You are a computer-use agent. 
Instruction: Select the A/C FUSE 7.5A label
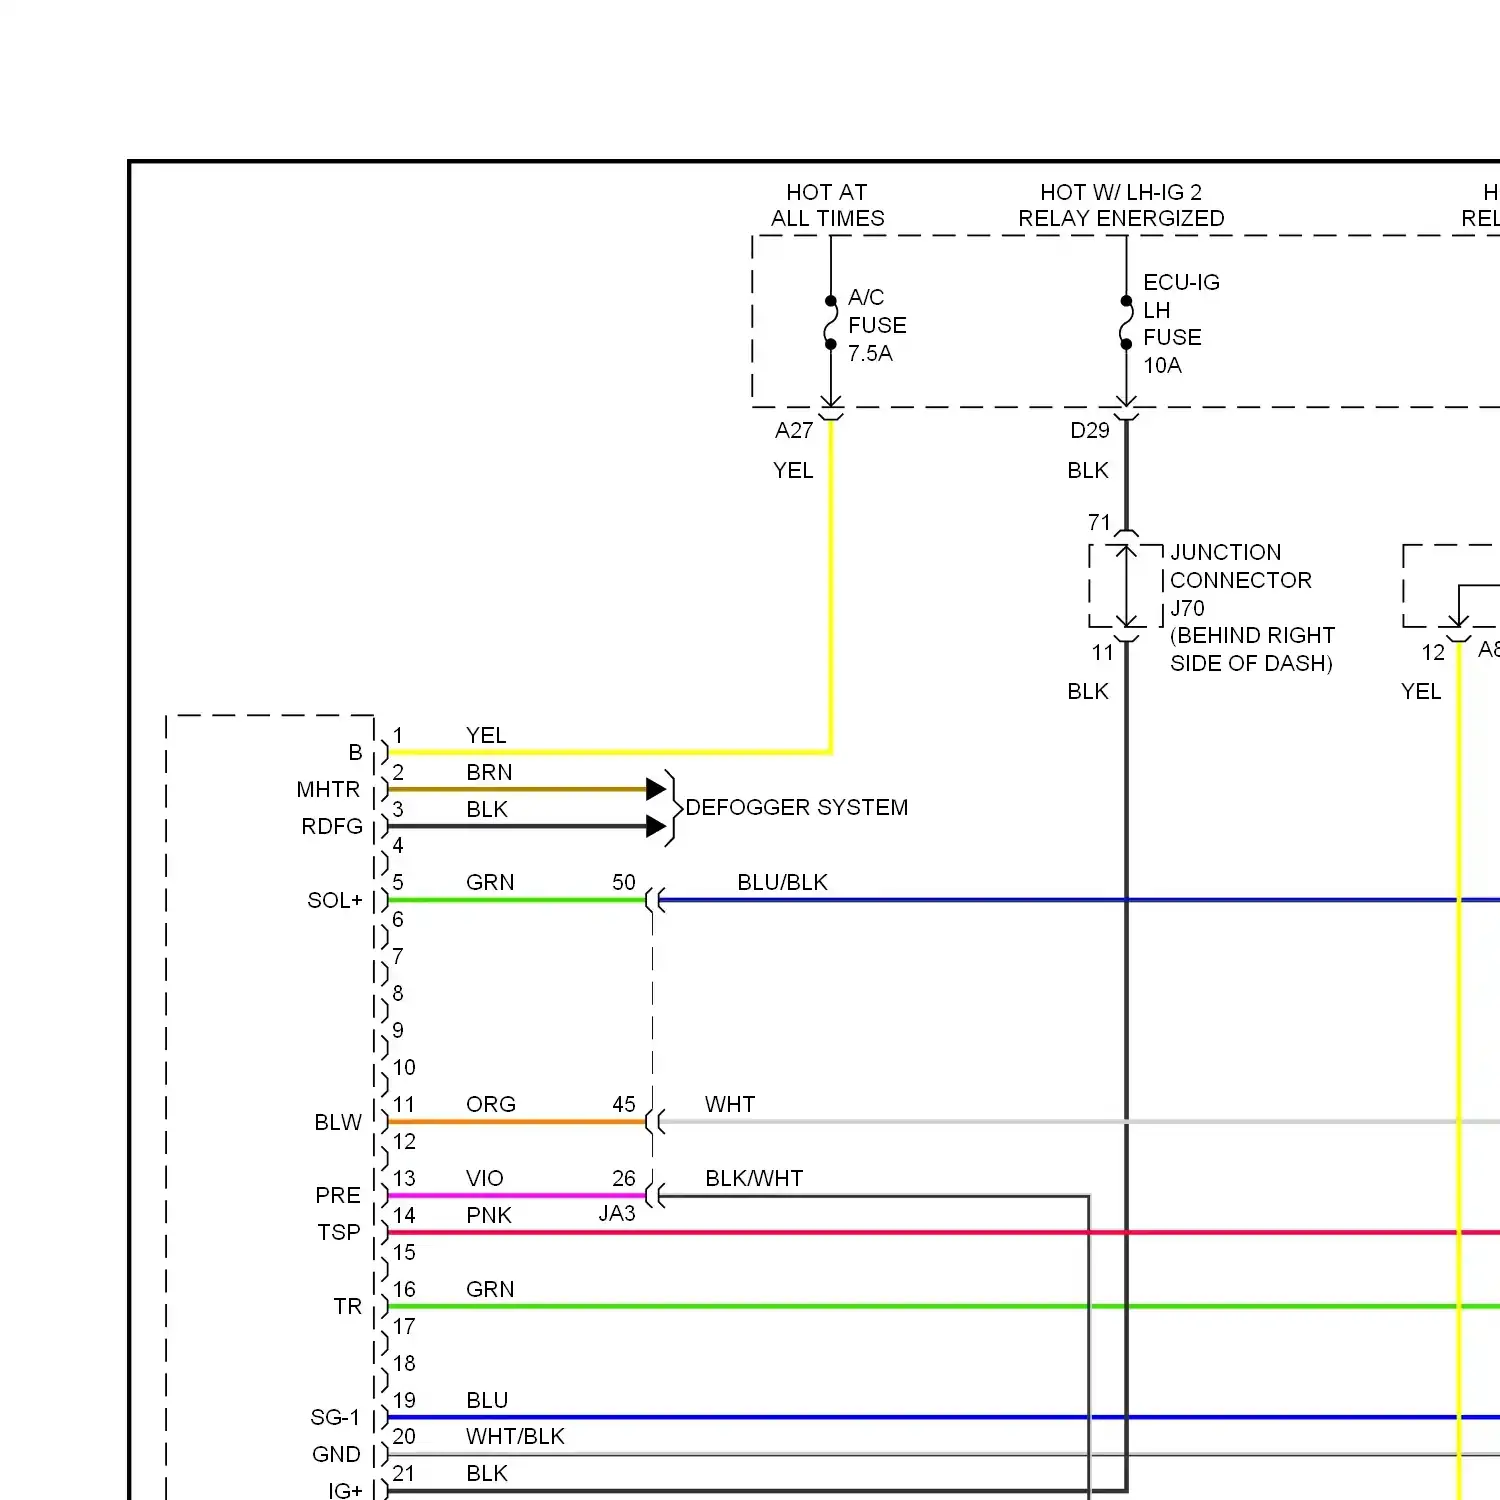[x=877, y=325]
